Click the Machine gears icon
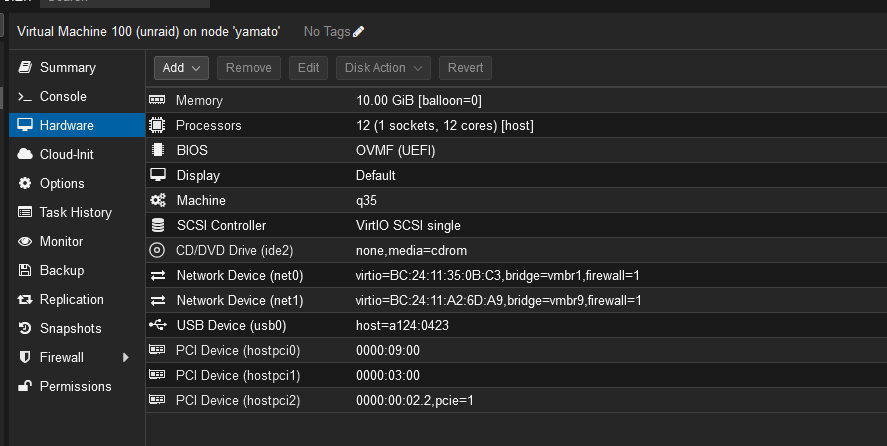The image size is (887, 446). click(158, 200)
